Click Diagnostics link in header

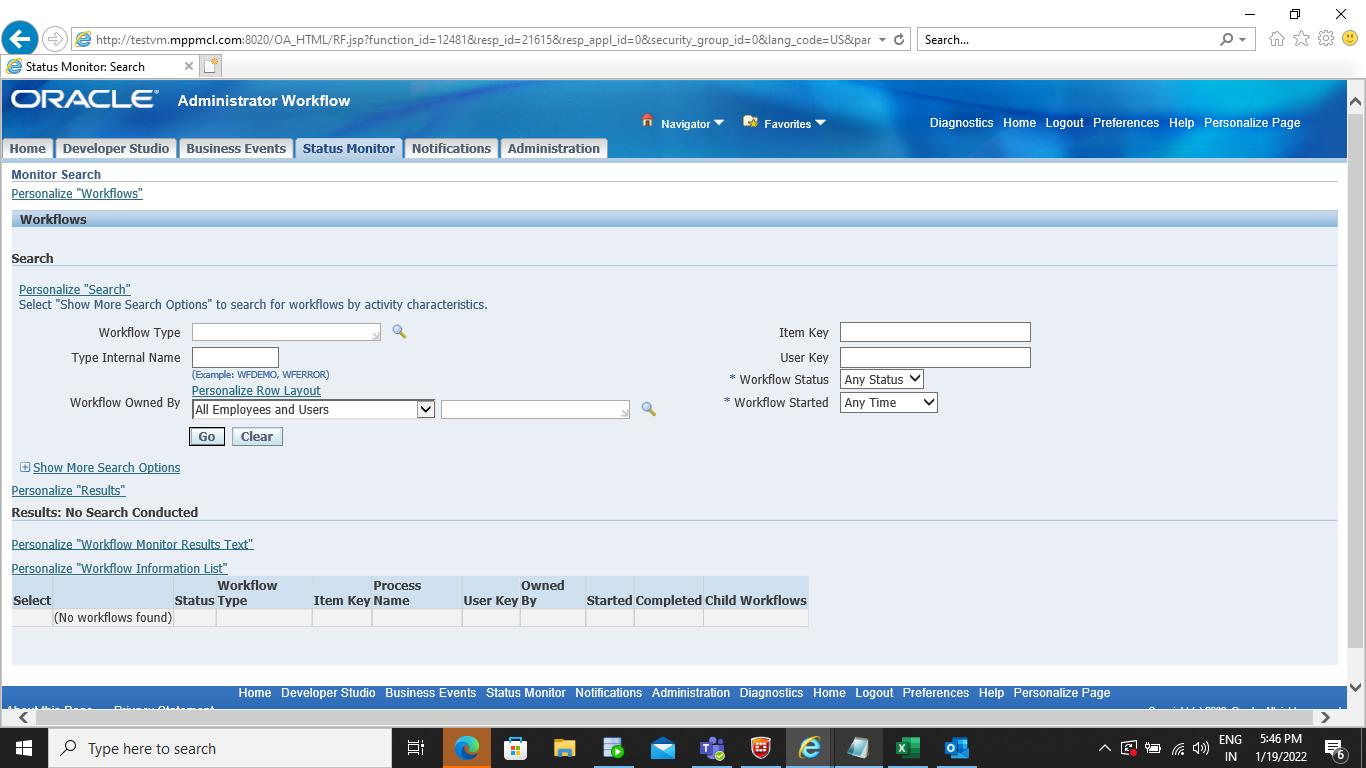(961, 123)
